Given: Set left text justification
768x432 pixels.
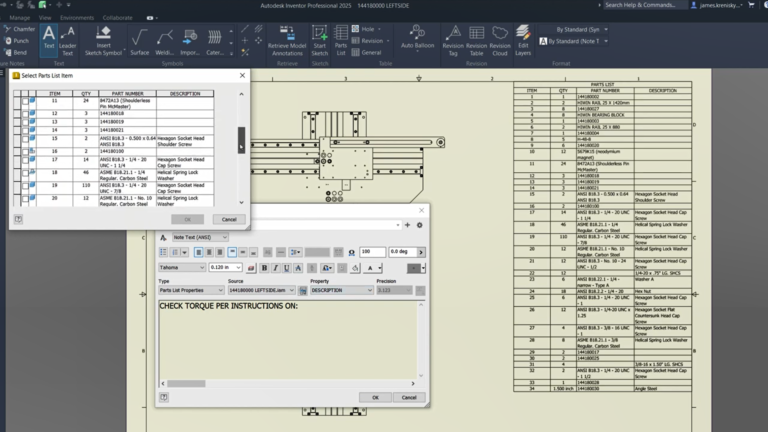Looking at the screenshot, I should click(x=198, y=252).
